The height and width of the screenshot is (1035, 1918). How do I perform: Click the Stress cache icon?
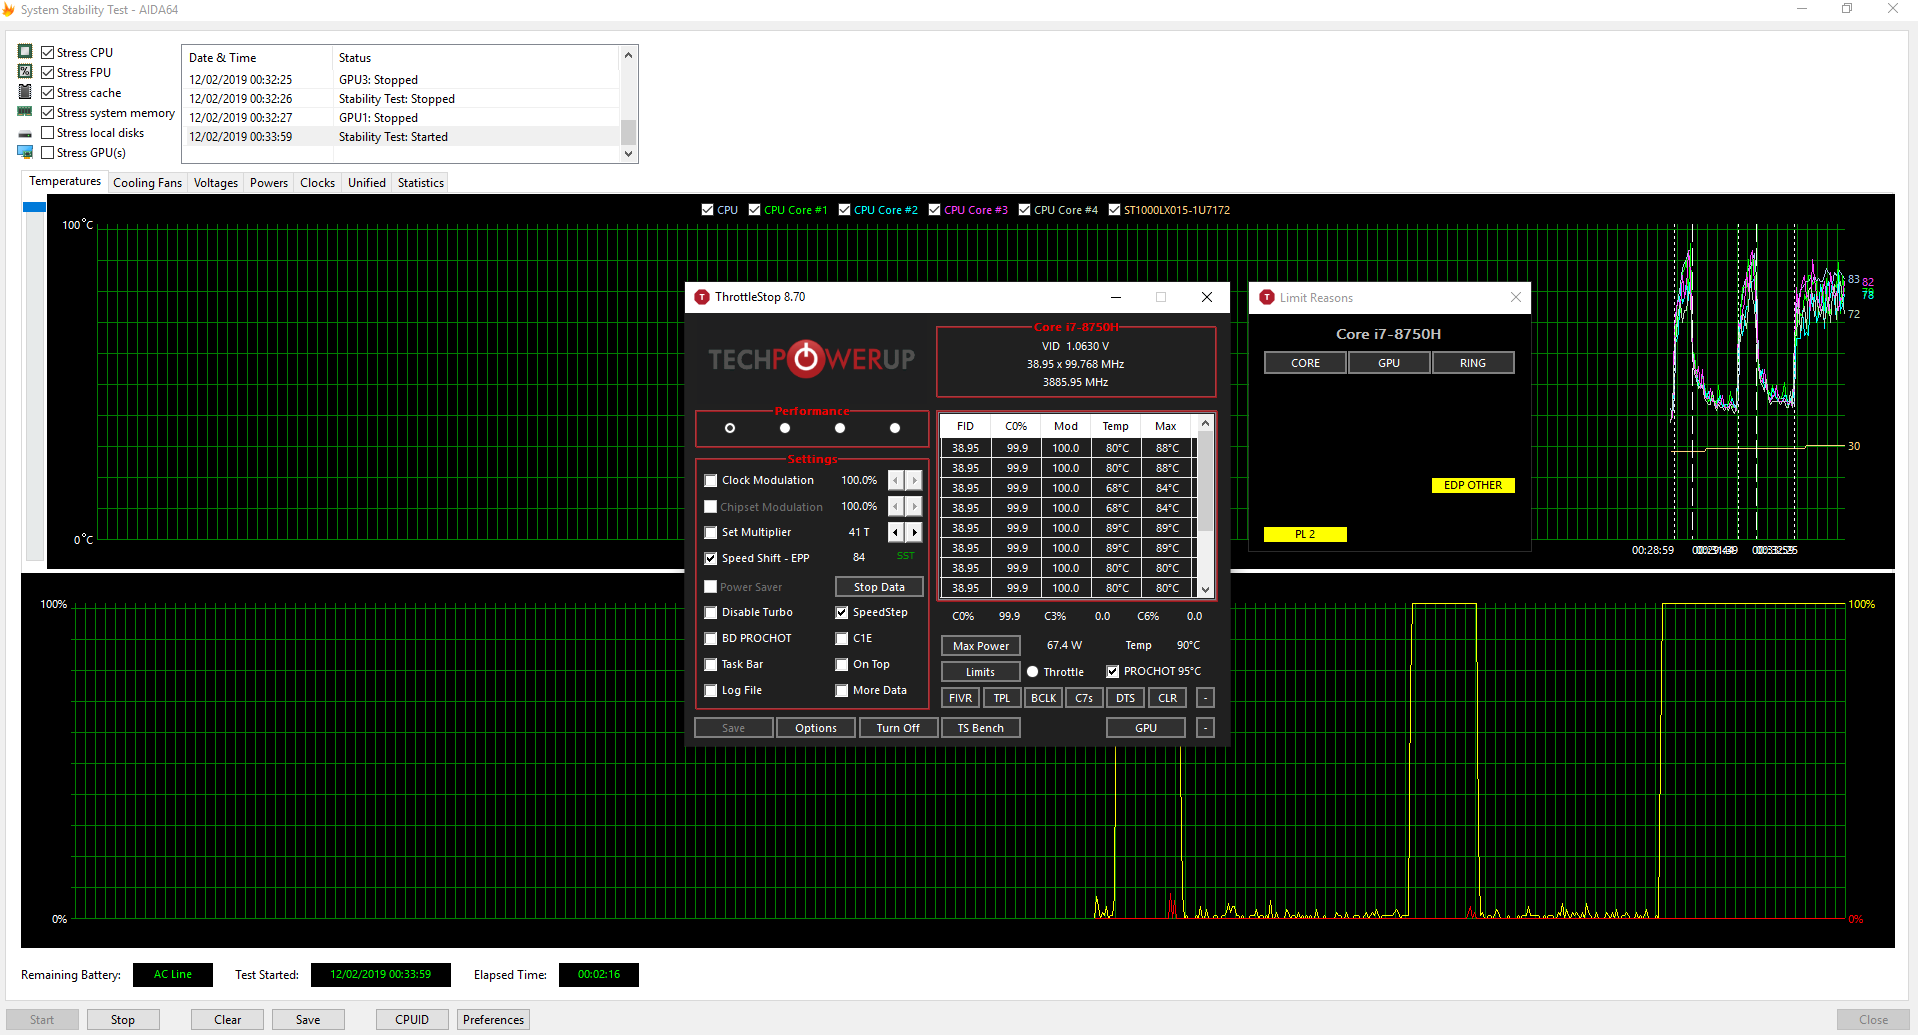[x=25, y=91]
